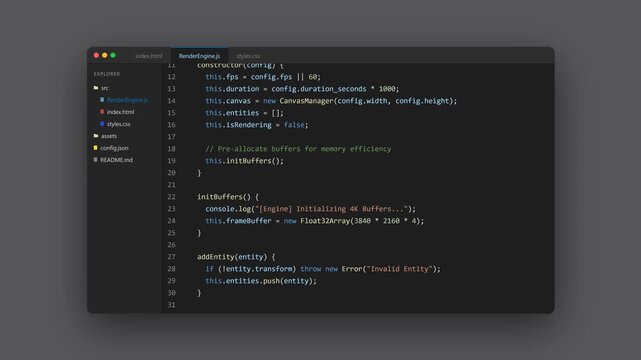Switch to the index.html tab
The image size is (641, 360).
(x=149, y=56)
